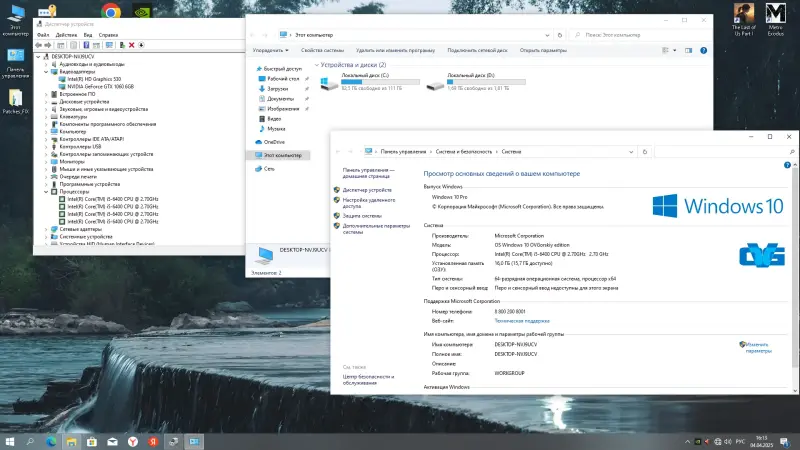Click the preview pane icon in Explorer toolbar
800x450 pixels.
pyautogui.click(x=688, y=51)
